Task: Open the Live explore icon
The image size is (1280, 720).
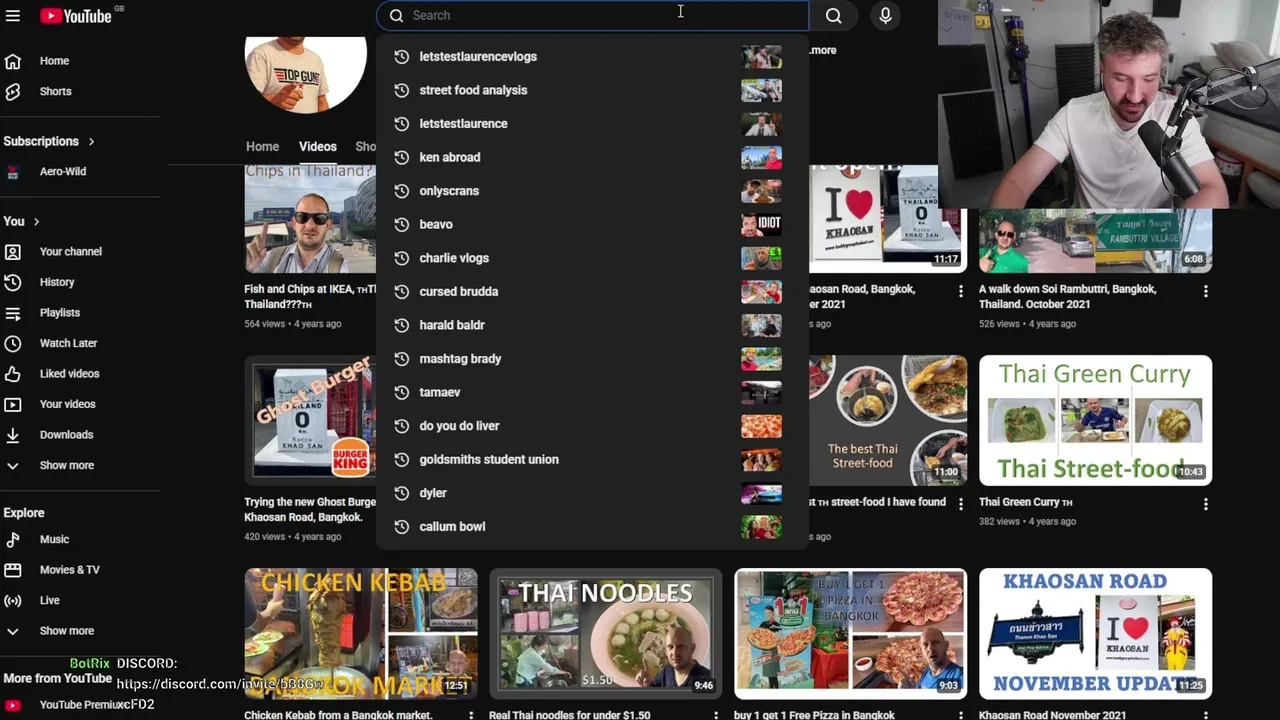Action: tap(13, 600)
